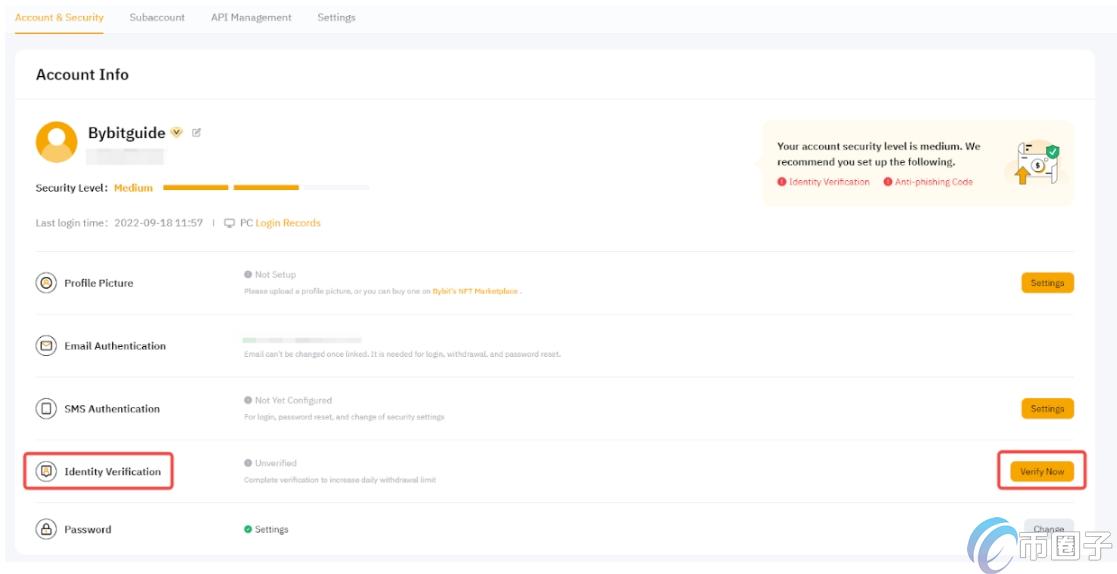Click the edit username pencil icon

[197, 132]
